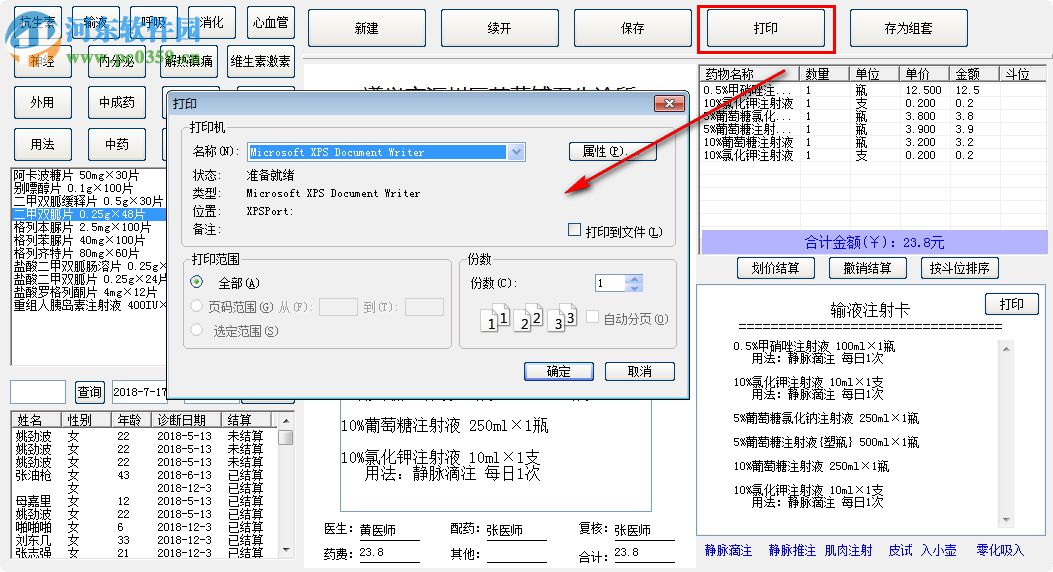Viewport: 1053px width, 572px height.
Task: Select 盐酸罗格列酮片 in the drug list
Action: 89,293
